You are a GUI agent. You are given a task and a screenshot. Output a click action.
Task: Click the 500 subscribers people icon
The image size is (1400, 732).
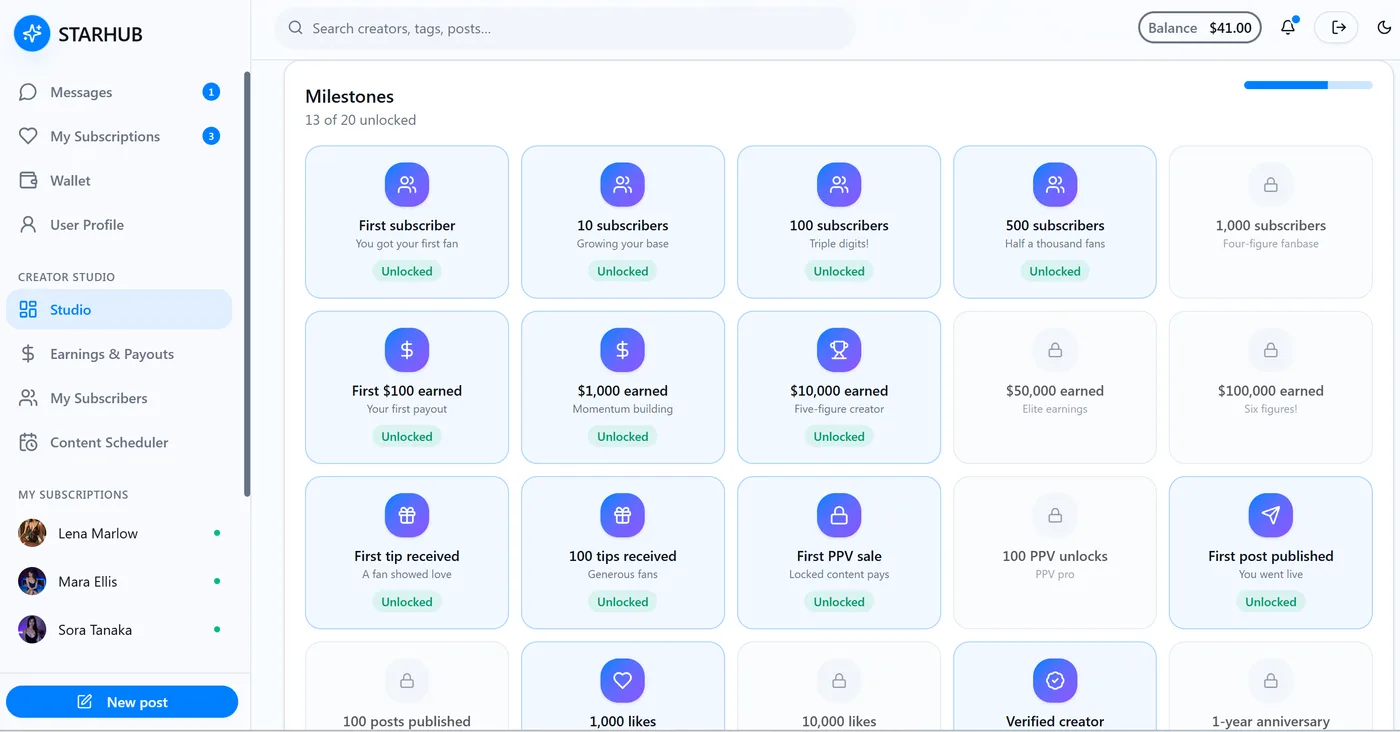1055,185
